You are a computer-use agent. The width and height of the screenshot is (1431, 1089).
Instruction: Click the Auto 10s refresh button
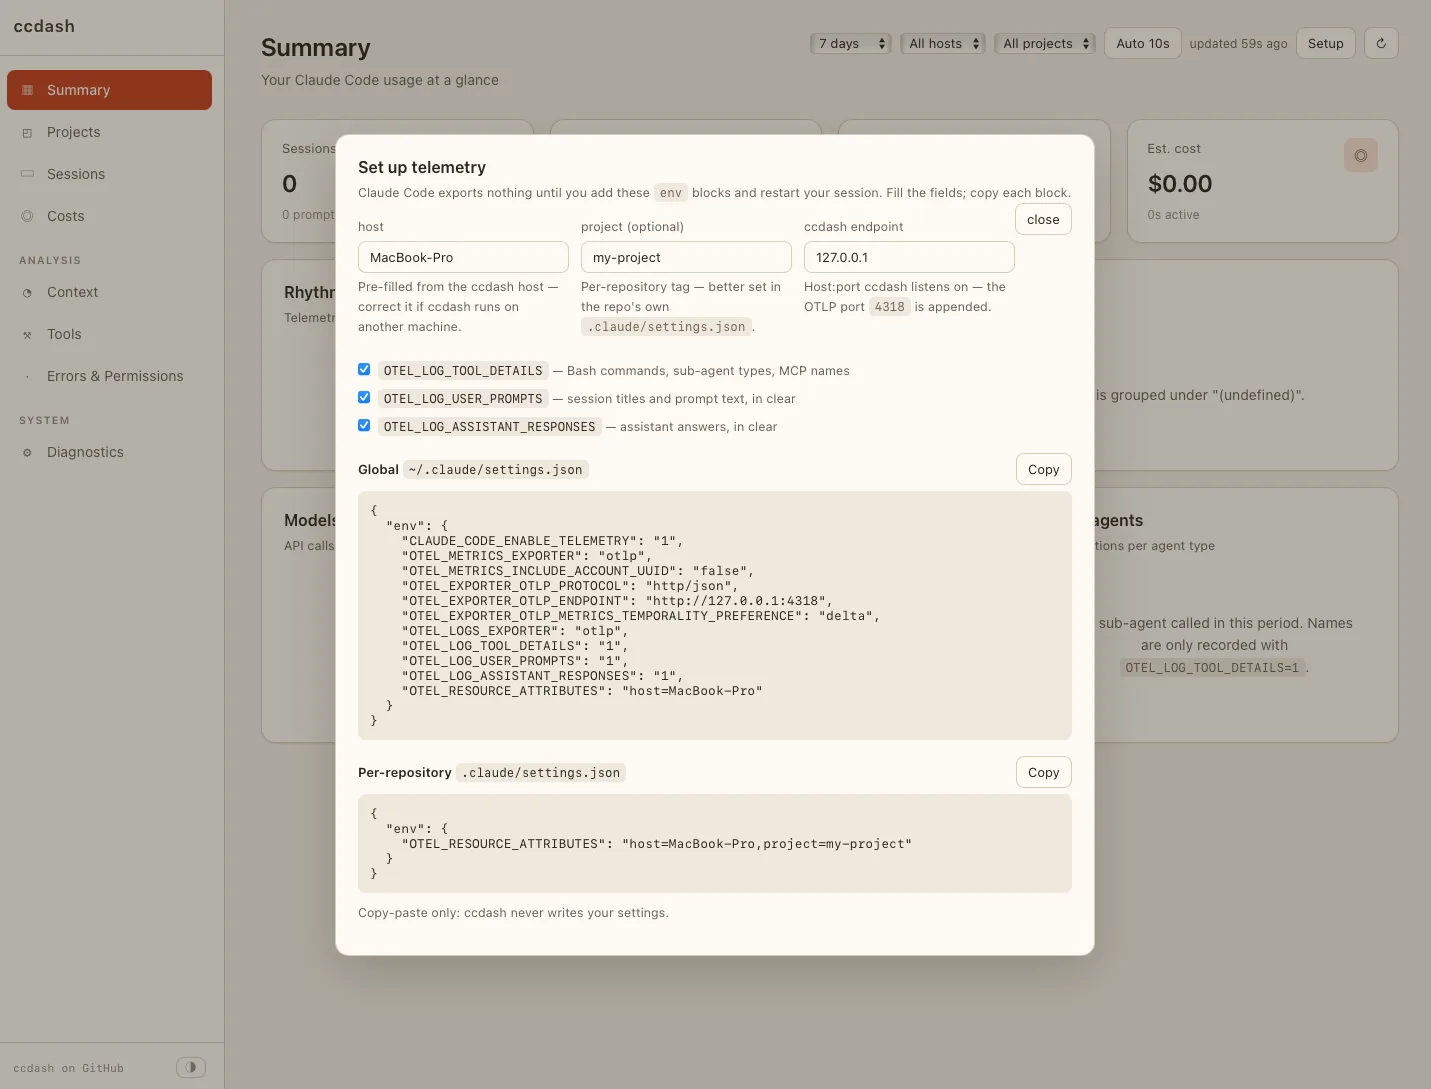point(1143,43)
